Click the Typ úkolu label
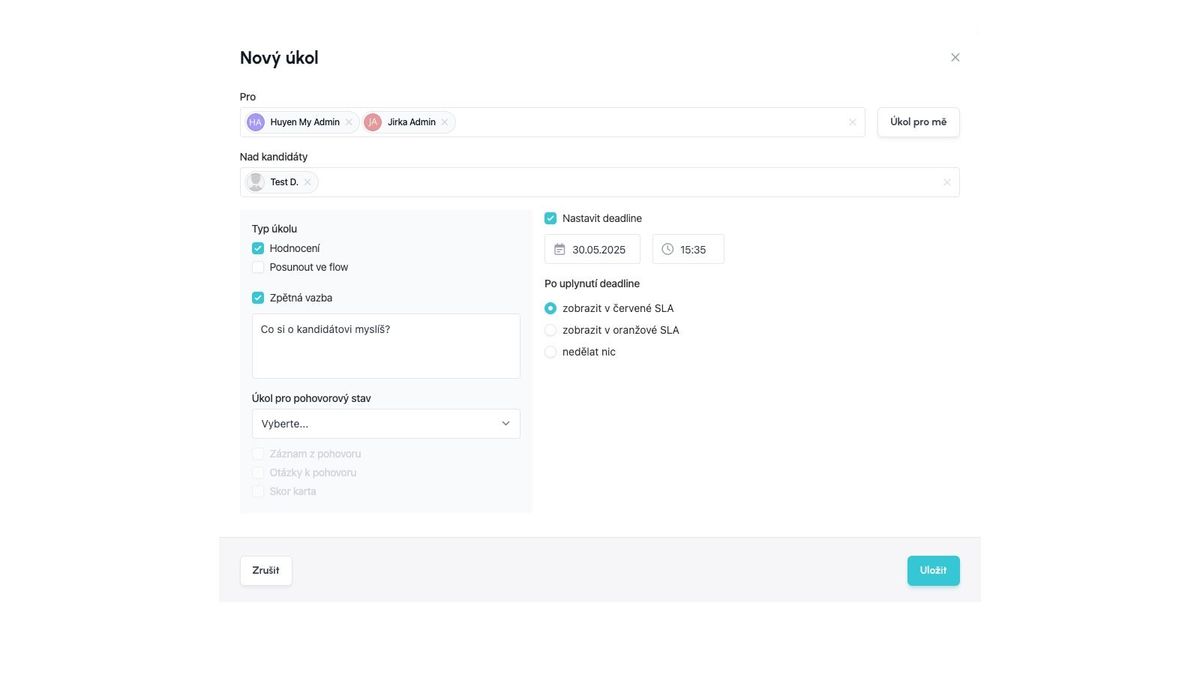Screen dimensions: 1200x675 coord(274,229)
